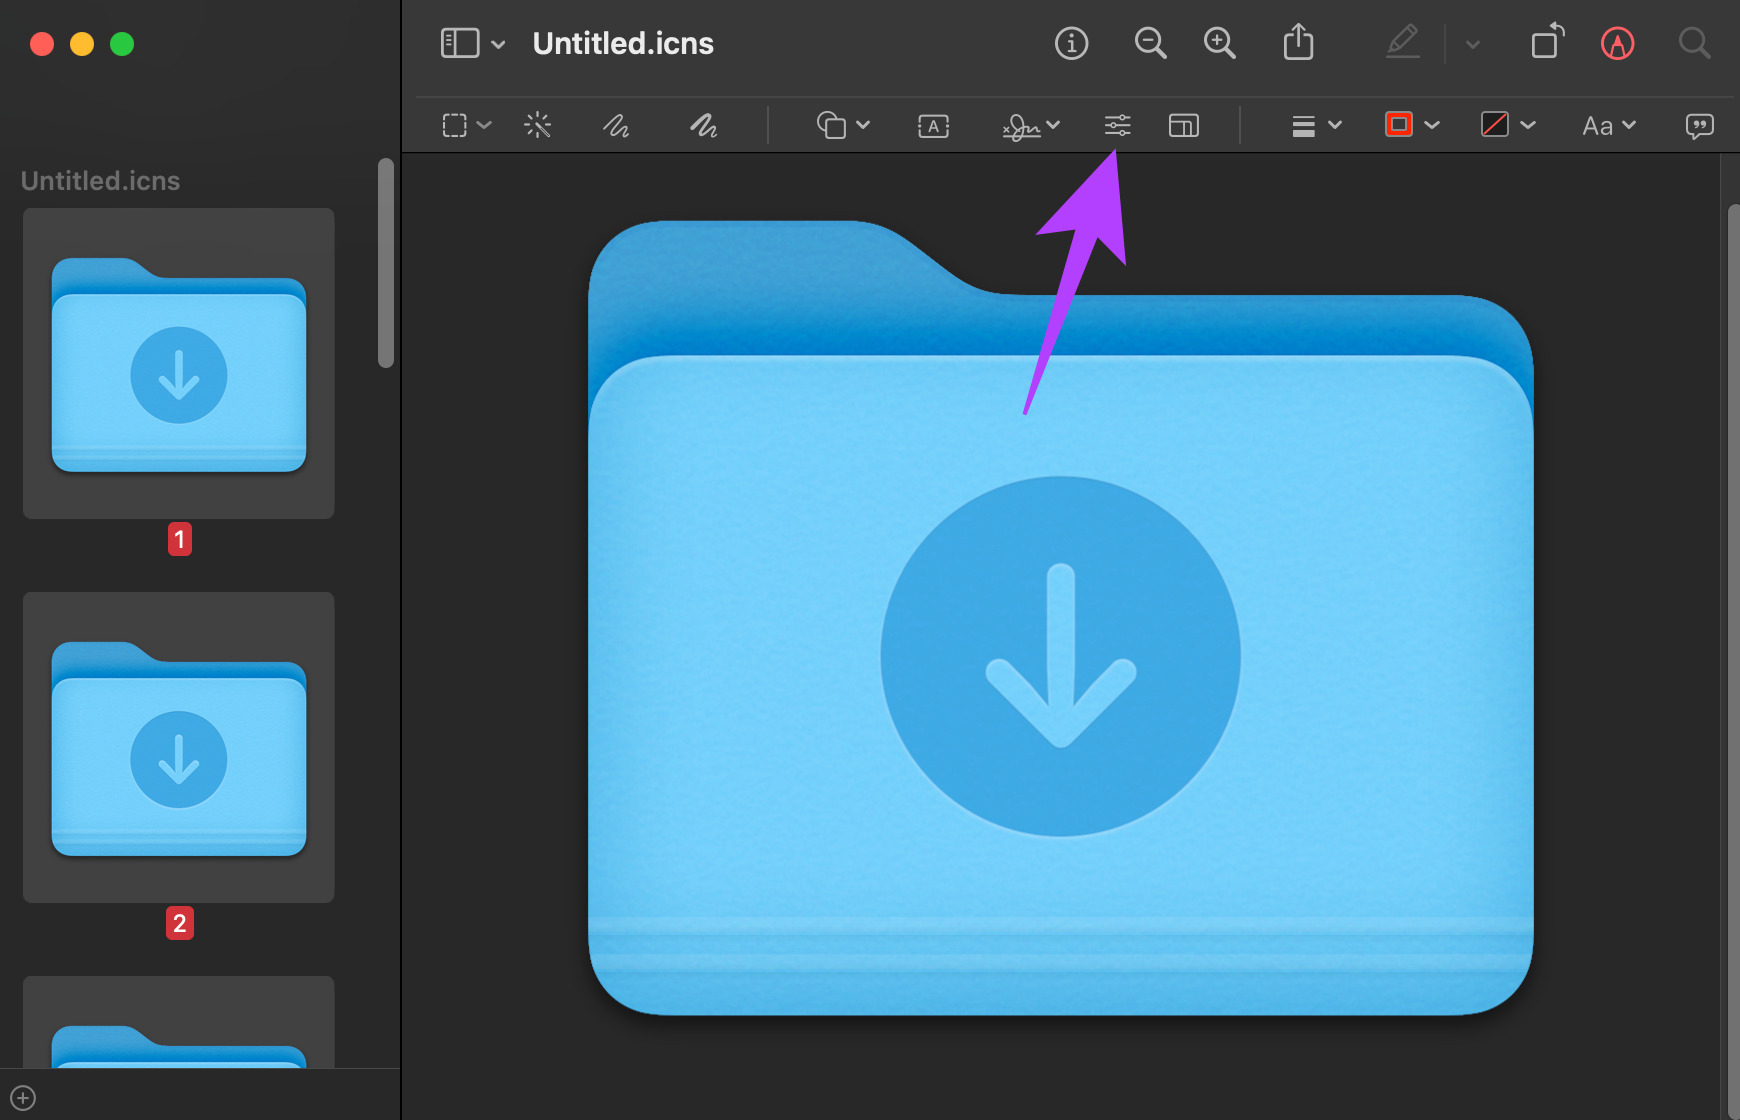Click the sidebar view toggle icon
Viewport: 1740px width, 1120px height.
point(460,44)
